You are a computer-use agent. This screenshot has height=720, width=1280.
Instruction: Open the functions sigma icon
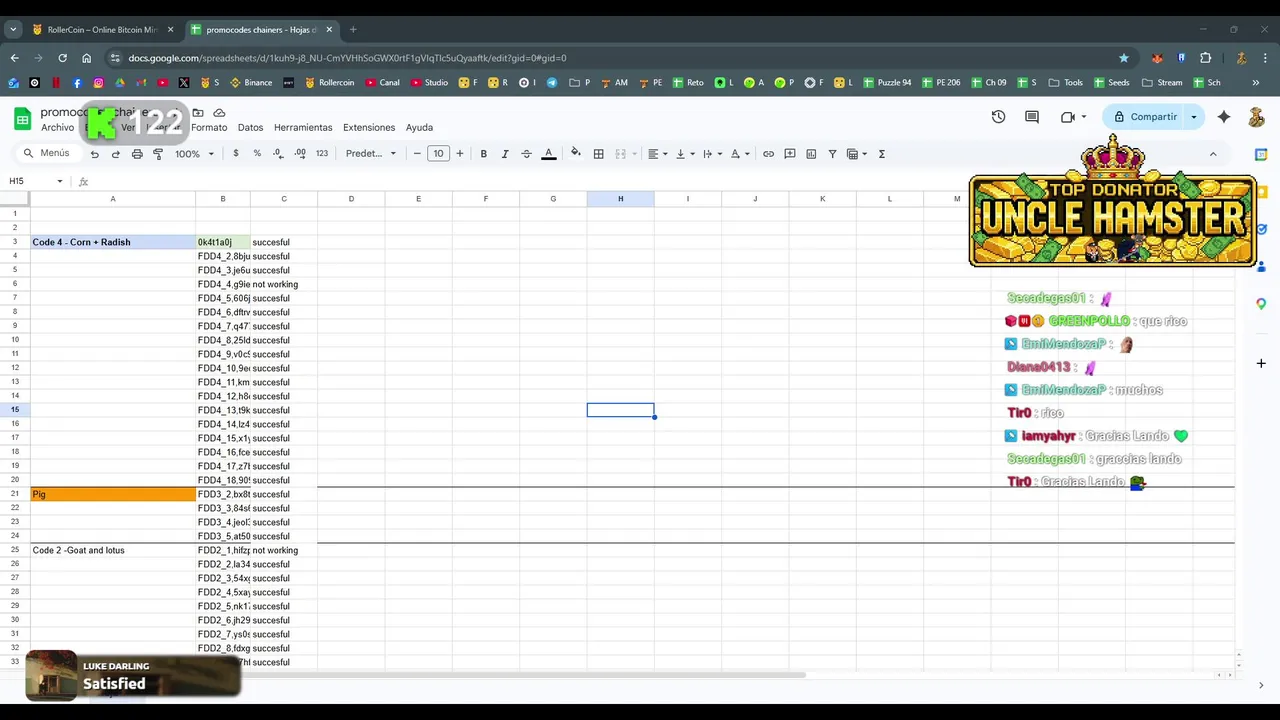click(x=881, y=154)
